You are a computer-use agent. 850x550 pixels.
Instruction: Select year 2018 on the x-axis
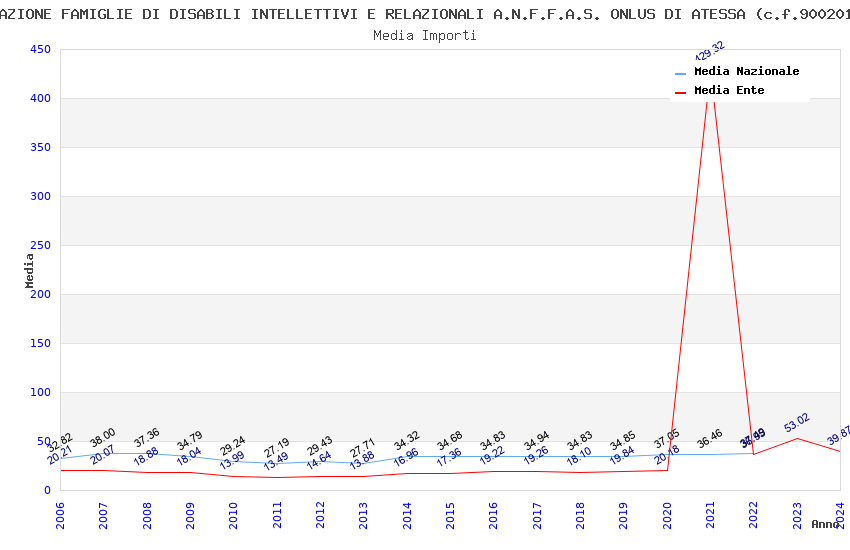[x=581, y=515]
